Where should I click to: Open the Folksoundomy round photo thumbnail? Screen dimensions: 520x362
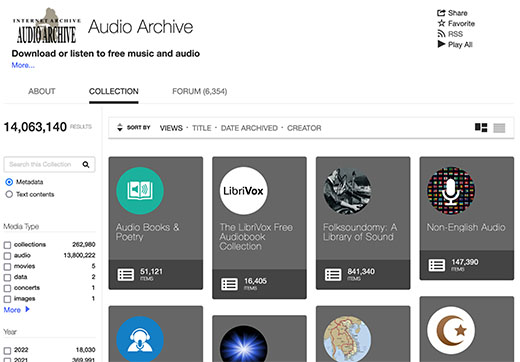(347, 191)
